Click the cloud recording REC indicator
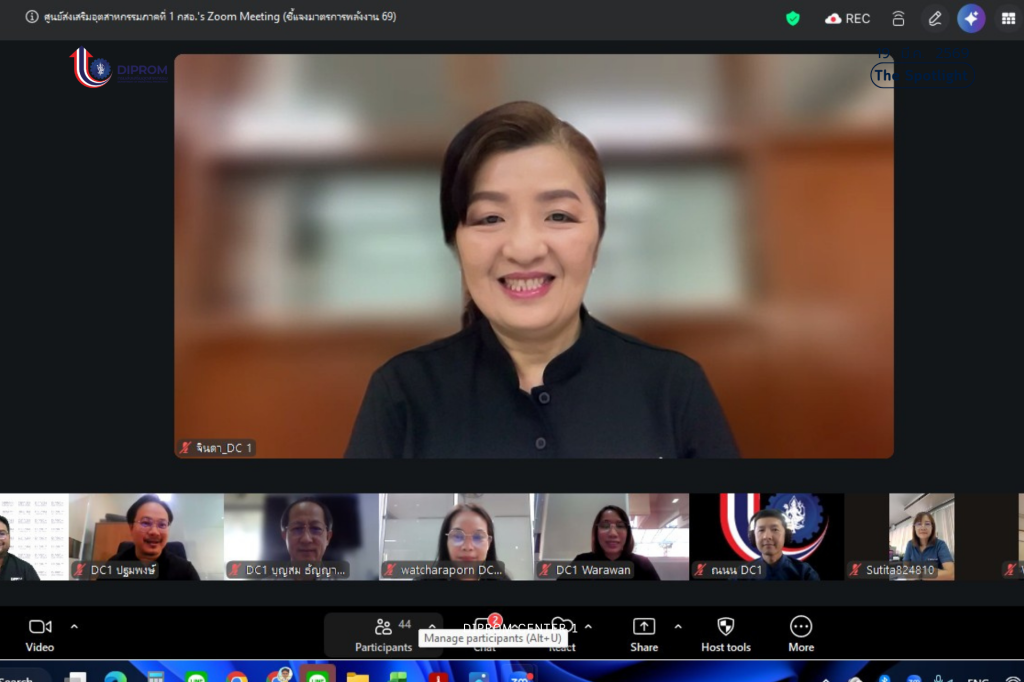Image resolution: width=1024 pixels, height=682 pixels. coord(848,18)
